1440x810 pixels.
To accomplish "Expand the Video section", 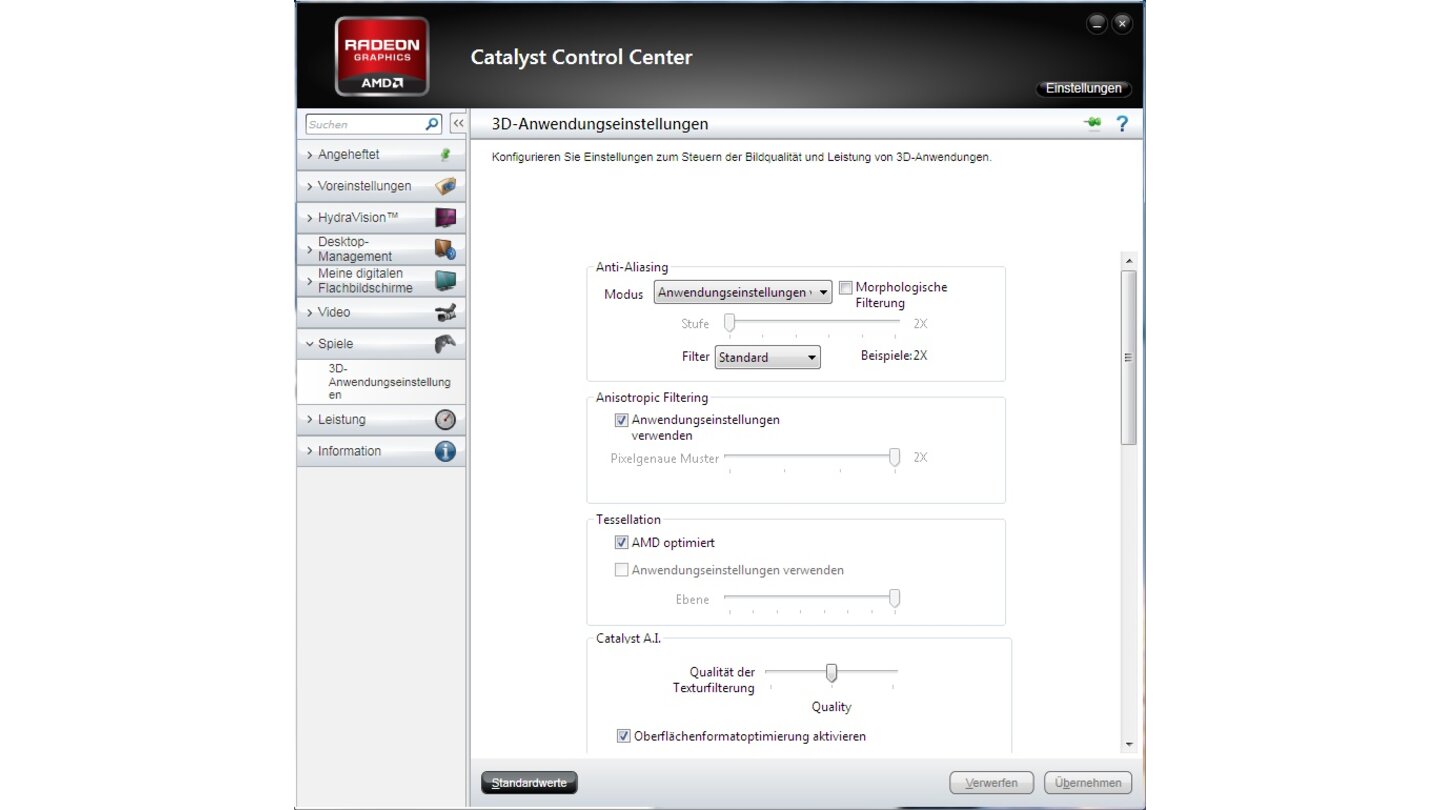I will [381, 312].
